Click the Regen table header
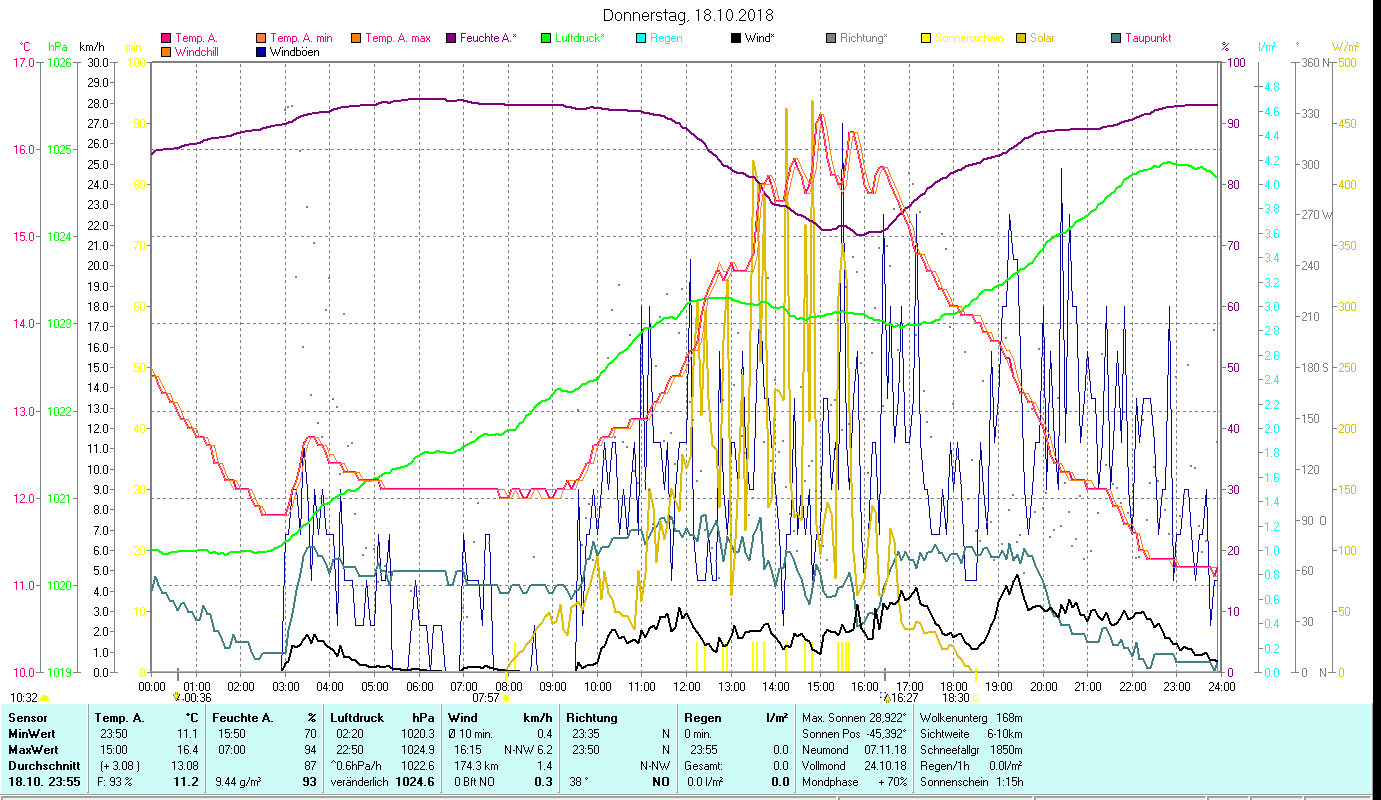Screen dimensions: 1381x800 coord(703,718)
